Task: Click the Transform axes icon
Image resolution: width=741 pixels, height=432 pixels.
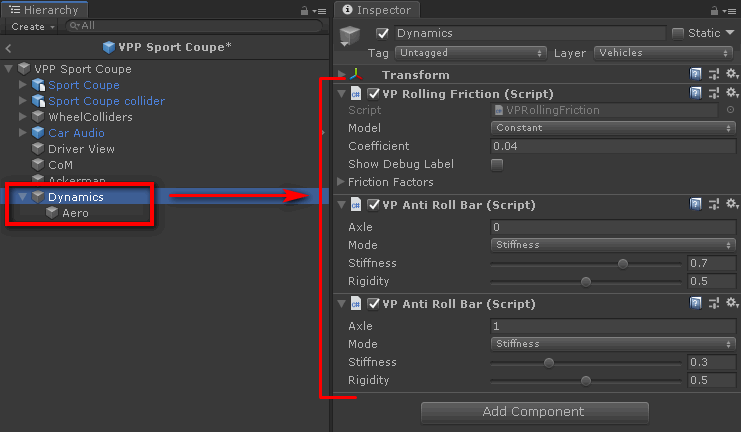Action: (x=356, y=74)
